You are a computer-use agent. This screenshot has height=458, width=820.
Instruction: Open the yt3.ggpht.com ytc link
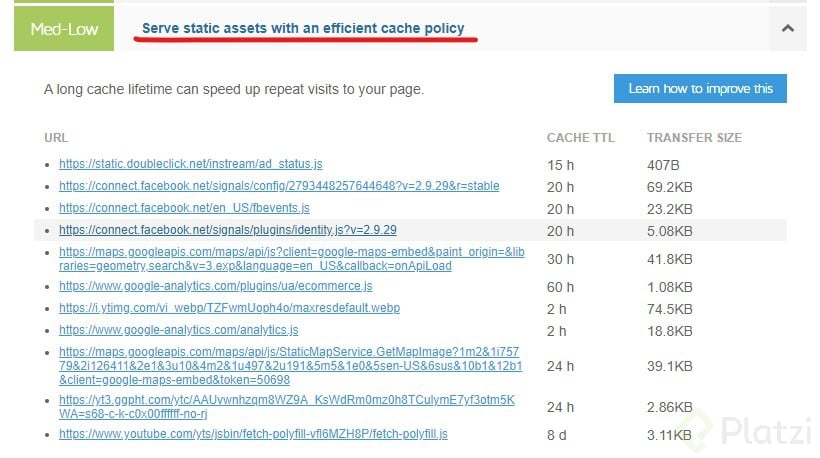(x=287, y=407)
